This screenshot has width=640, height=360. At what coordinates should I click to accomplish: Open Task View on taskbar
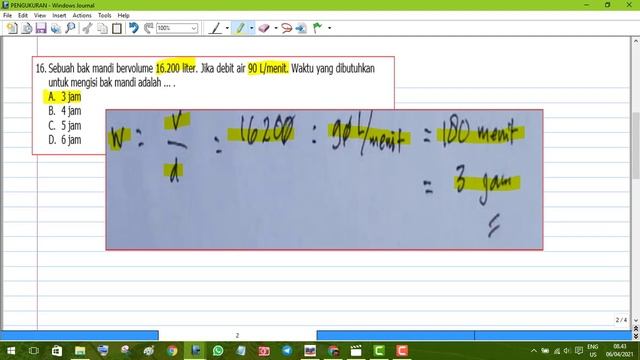[x=34, y=351]
